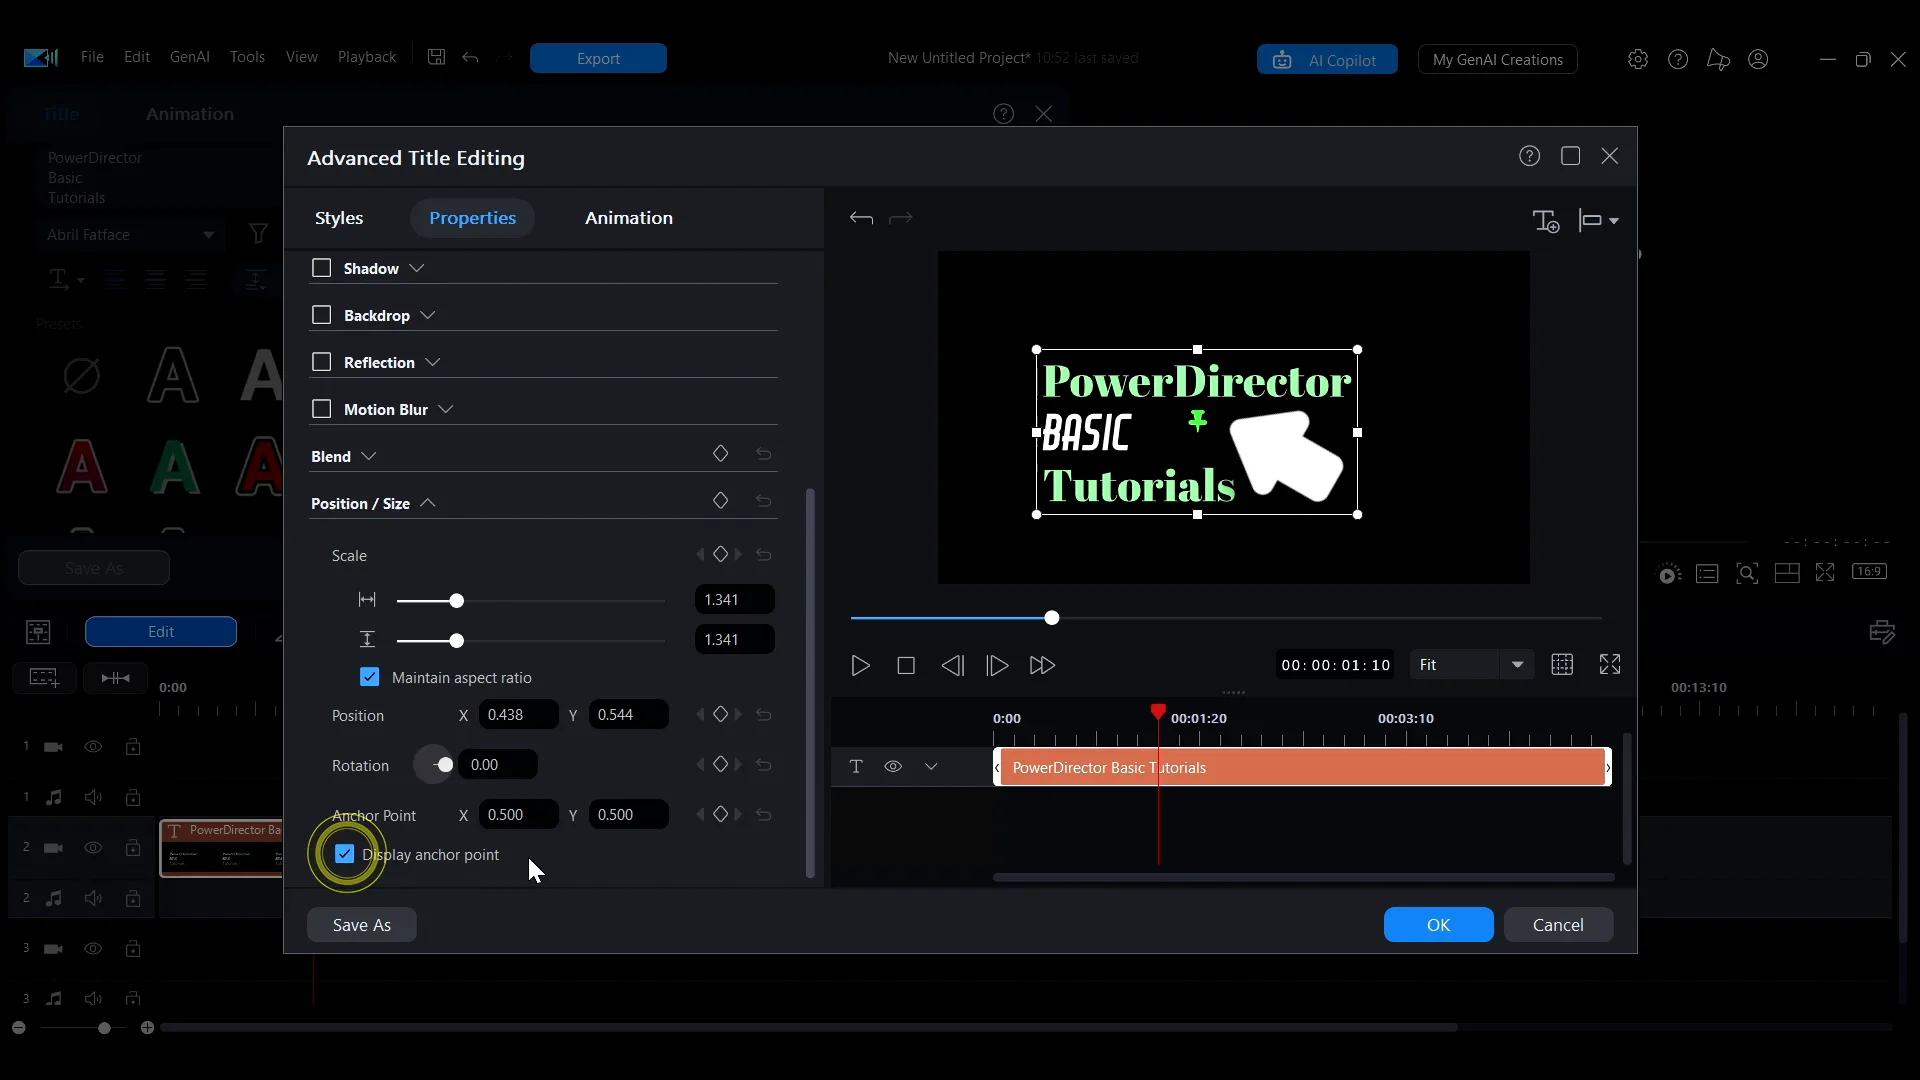Expand the Motion Blur section
This screenshot has width=1920, height=1080.
pos(446,409)
